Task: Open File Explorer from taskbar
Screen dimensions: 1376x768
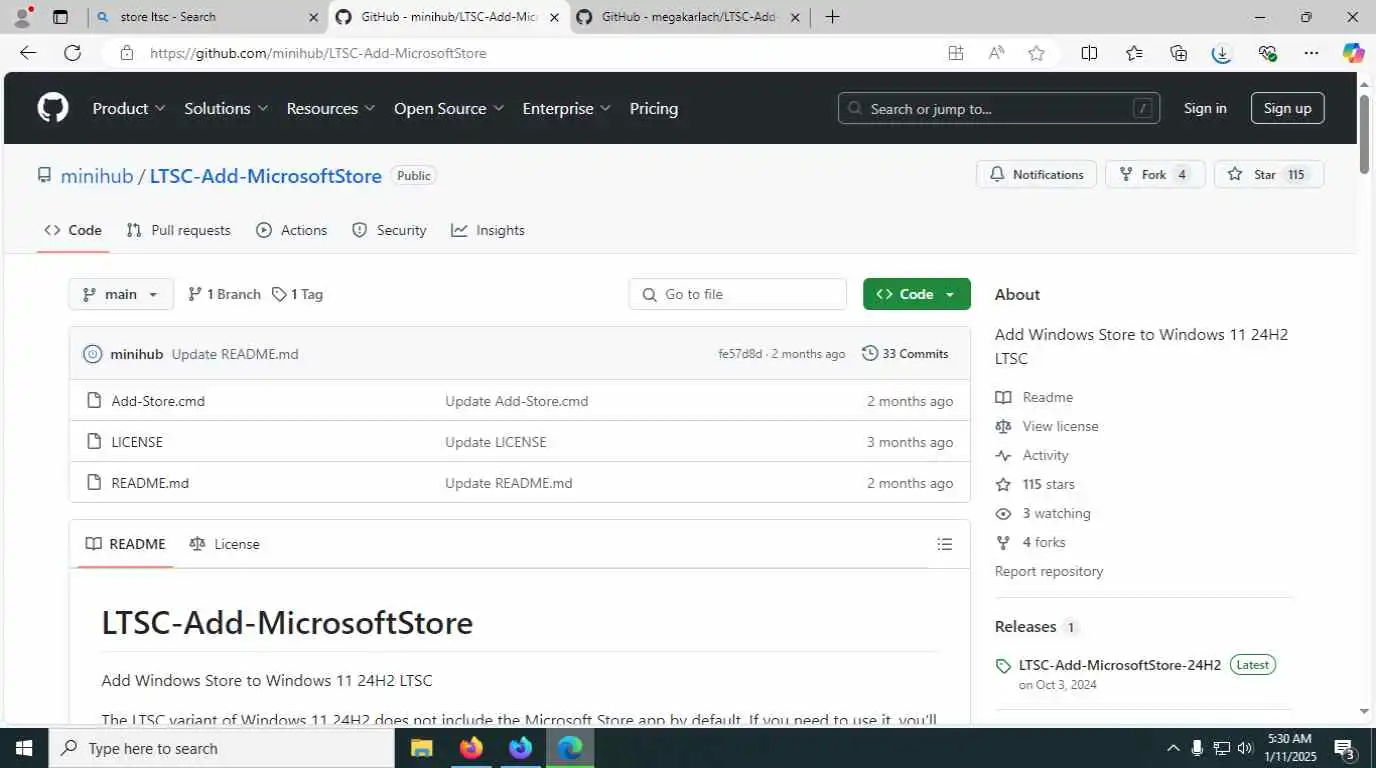Action: coord(421,748)
